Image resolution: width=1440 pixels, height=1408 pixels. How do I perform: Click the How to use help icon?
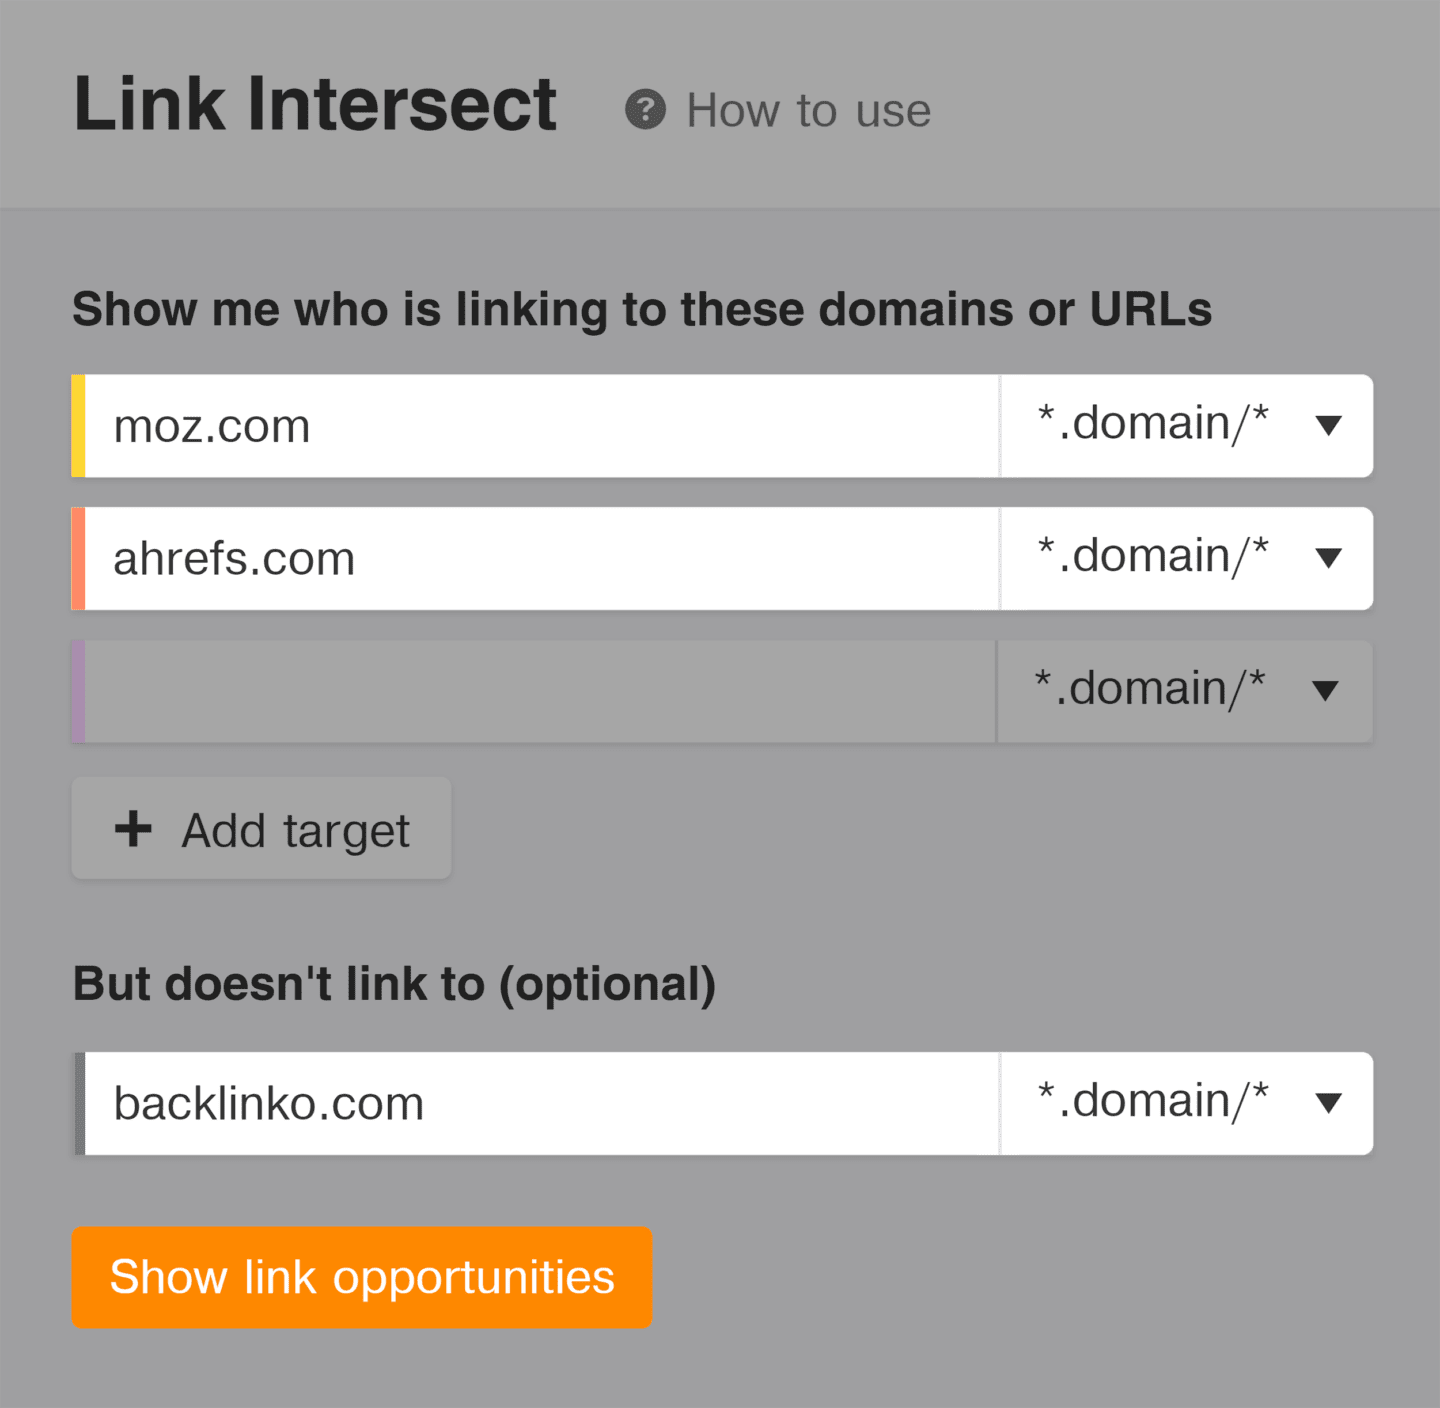(646, 110)
